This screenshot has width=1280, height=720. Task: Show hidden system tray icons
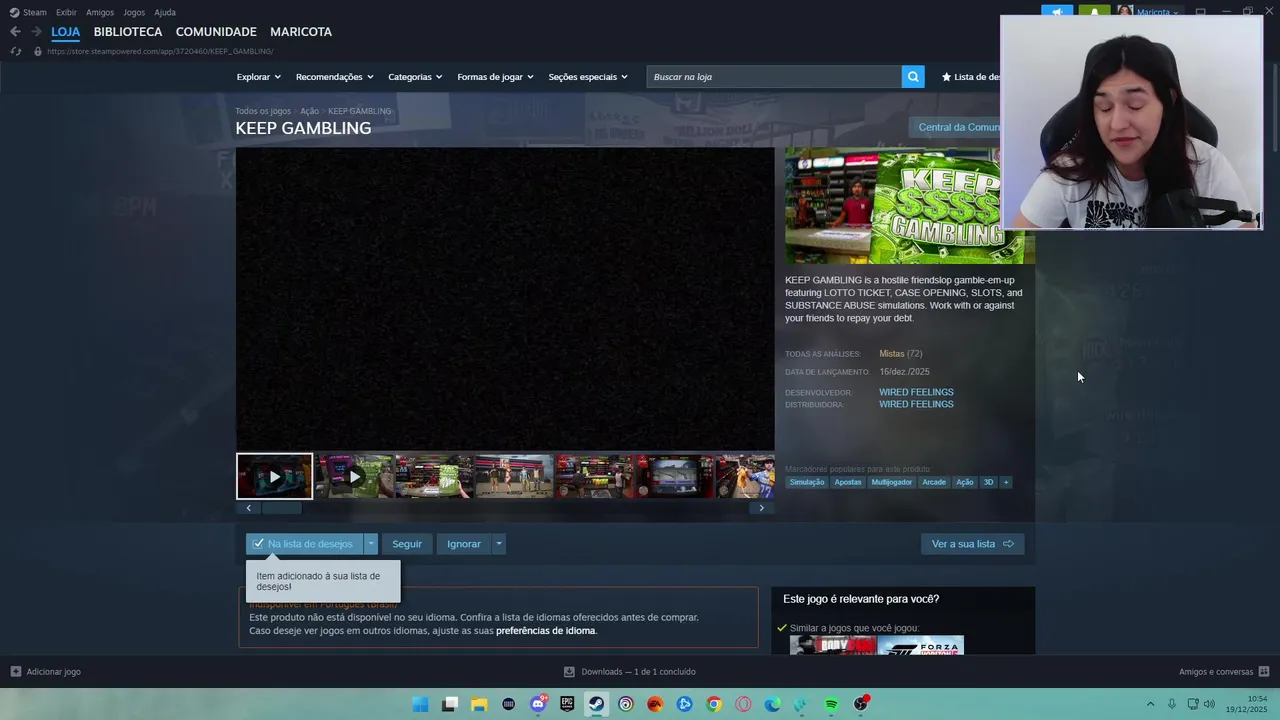[1150, 704]
